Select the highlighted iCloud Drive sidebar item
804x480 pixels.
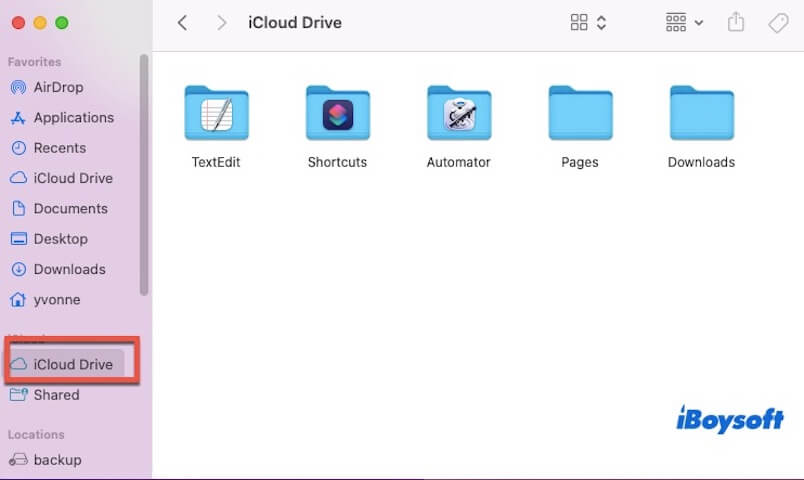coord(72,364)
